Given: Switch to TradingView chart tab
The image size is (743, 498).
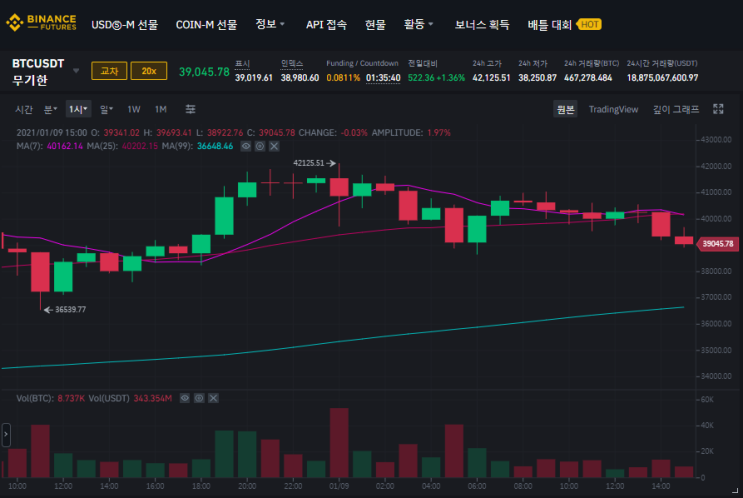Looking at the screenshot, I should click(x=613, y=109).
